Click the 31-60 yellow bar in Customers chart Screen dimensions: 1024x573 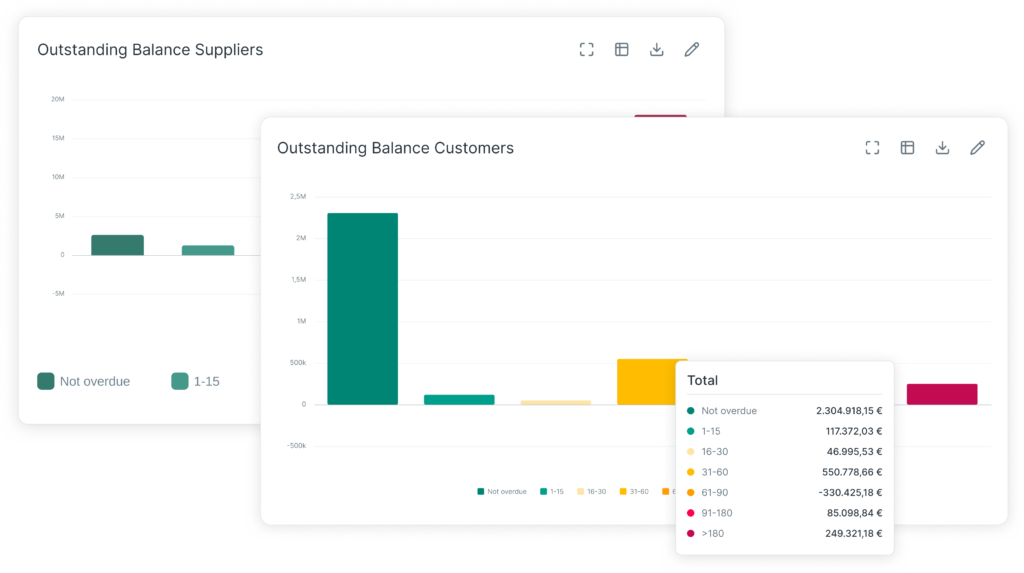click(647, 382)
